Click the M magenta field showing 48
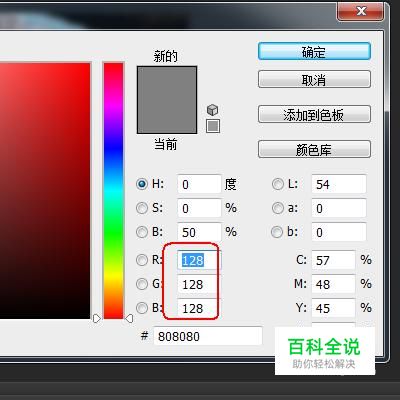400x400 pixels. [333, 284]
